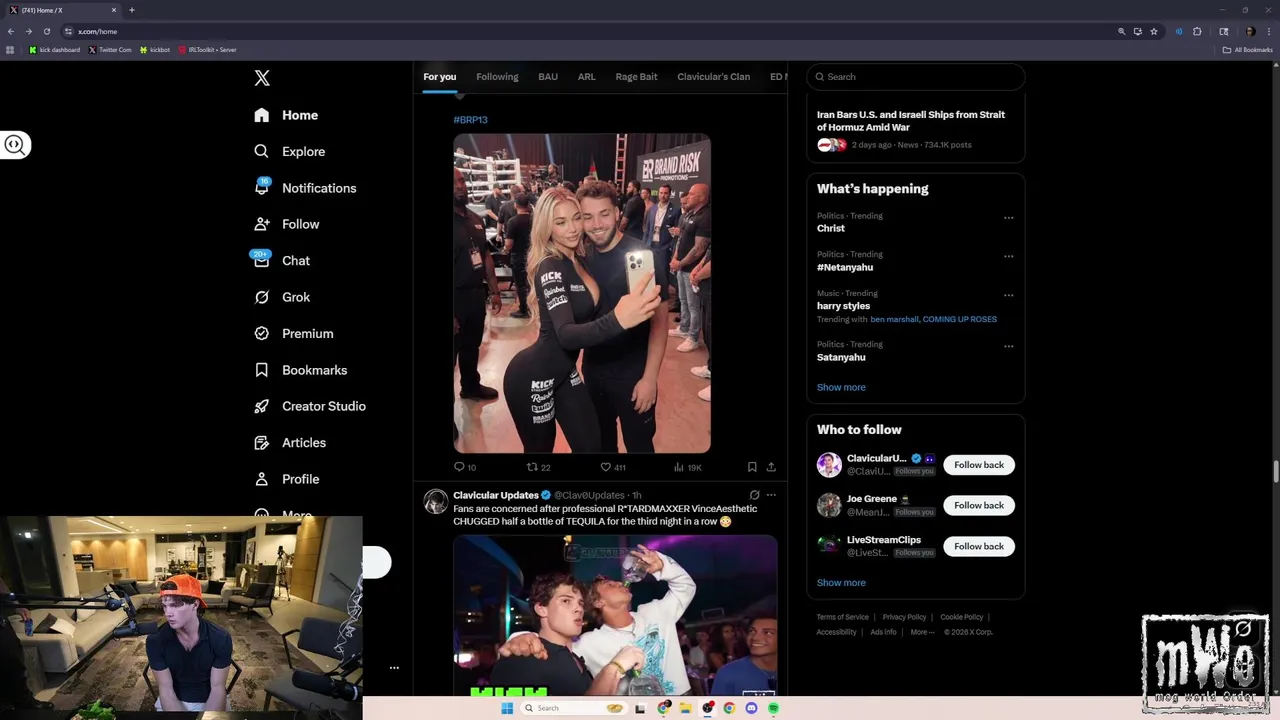Open the kick dashboard bookmark
Screen dimensions: 1280x720
tap(54, 50)
